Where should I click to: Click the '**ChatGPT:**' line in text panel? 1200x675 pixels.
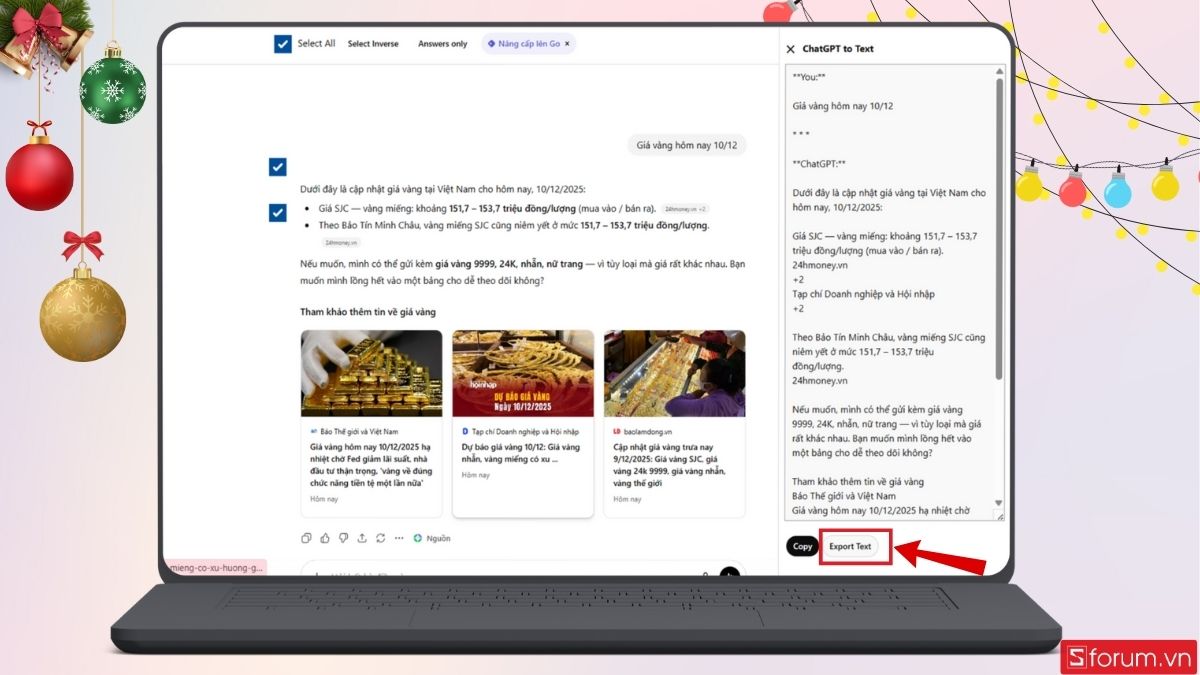[819, 163]
